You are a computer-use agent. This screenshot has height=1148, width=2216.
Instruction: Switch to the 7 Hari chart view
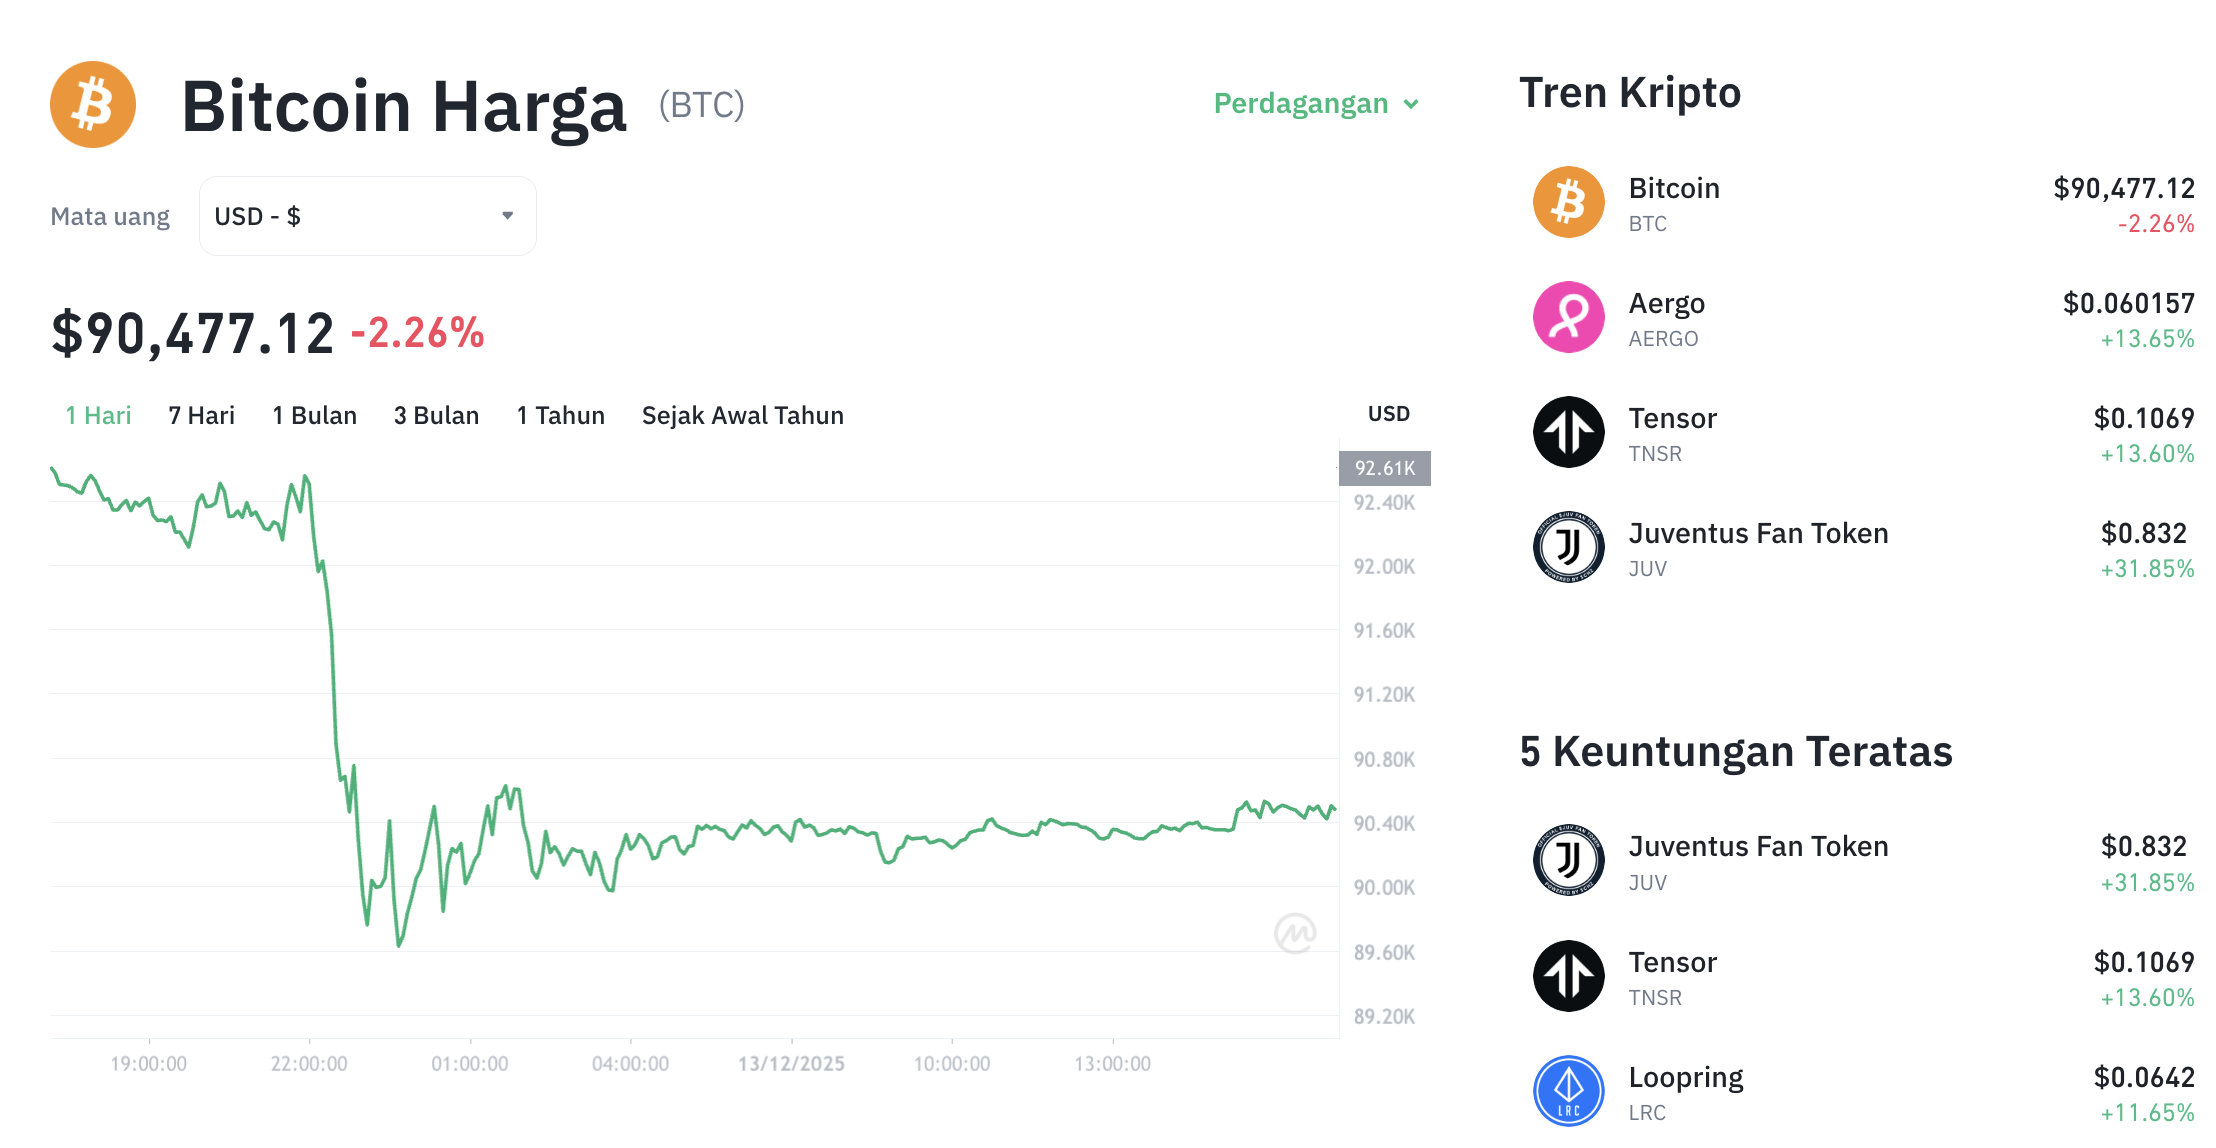pyautogui.click(x=201, y=415)
